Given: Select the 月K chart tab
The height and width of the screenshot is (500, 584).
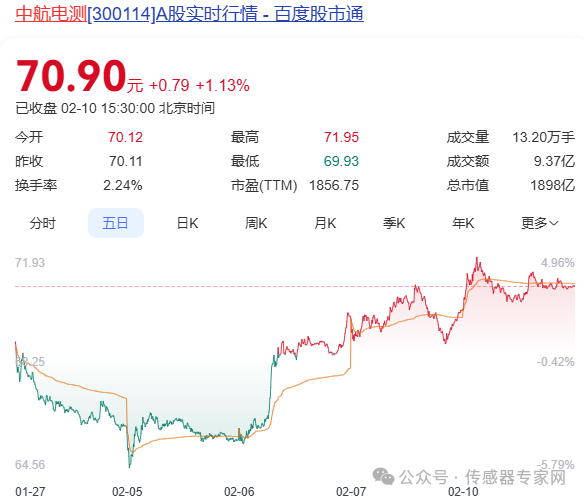Looking at the screenshot, I should [325, 223].
